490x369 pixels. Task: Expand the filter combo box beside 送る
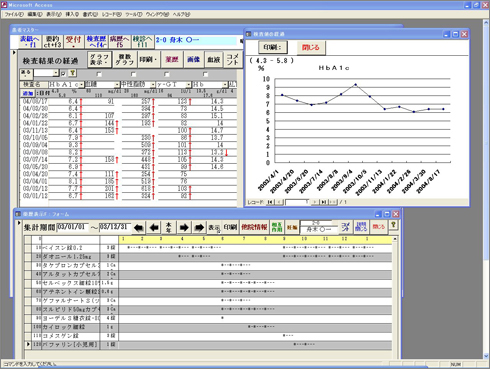(x=56, y=73)
